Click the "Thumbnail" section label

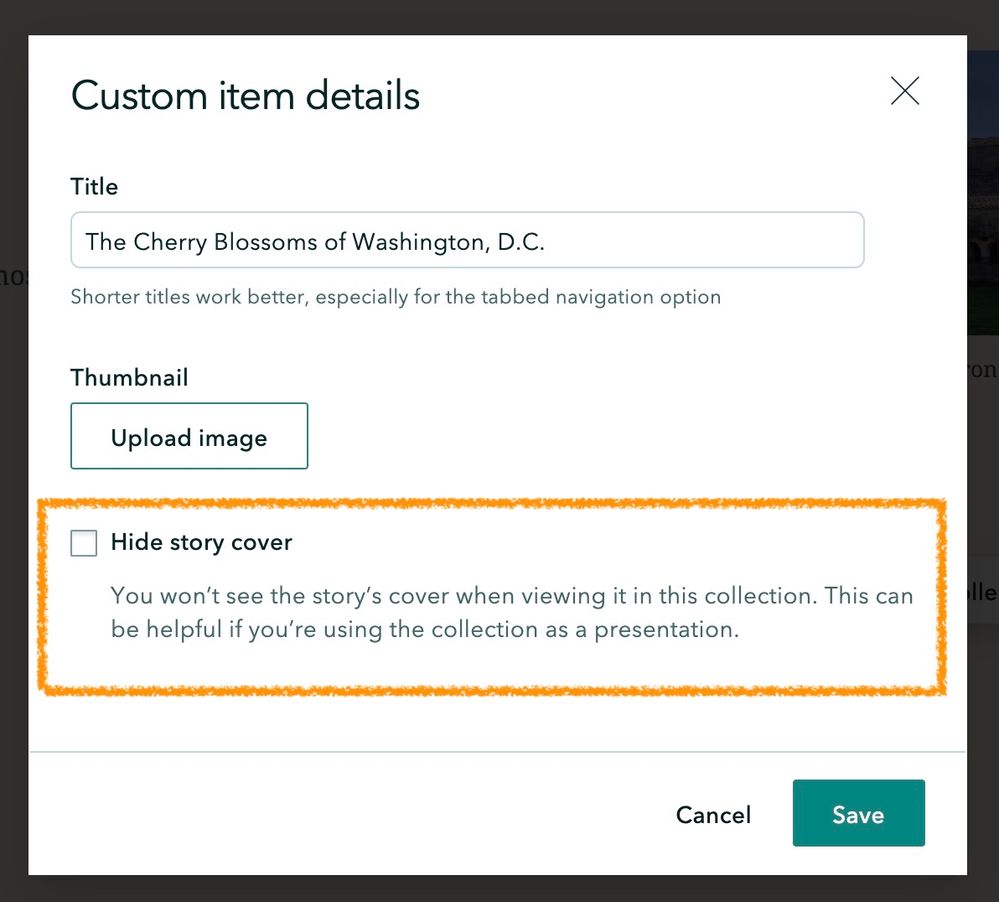click(129, 378)
